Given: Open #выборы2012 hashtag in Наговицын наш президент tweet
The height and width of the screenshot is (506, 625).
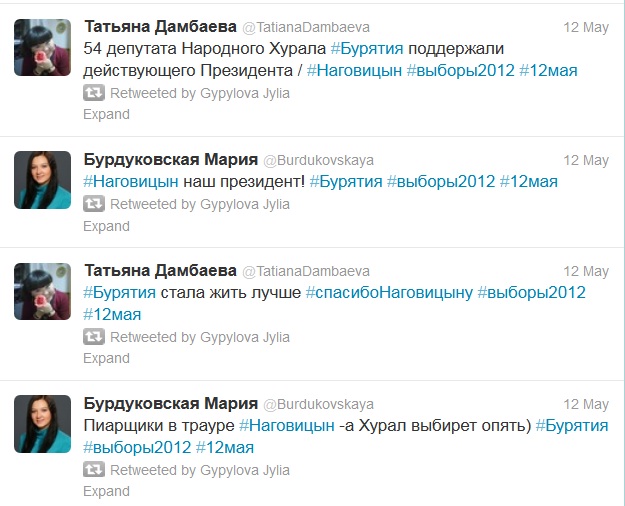Looking at the screenshot, I should tap(440, 182).
